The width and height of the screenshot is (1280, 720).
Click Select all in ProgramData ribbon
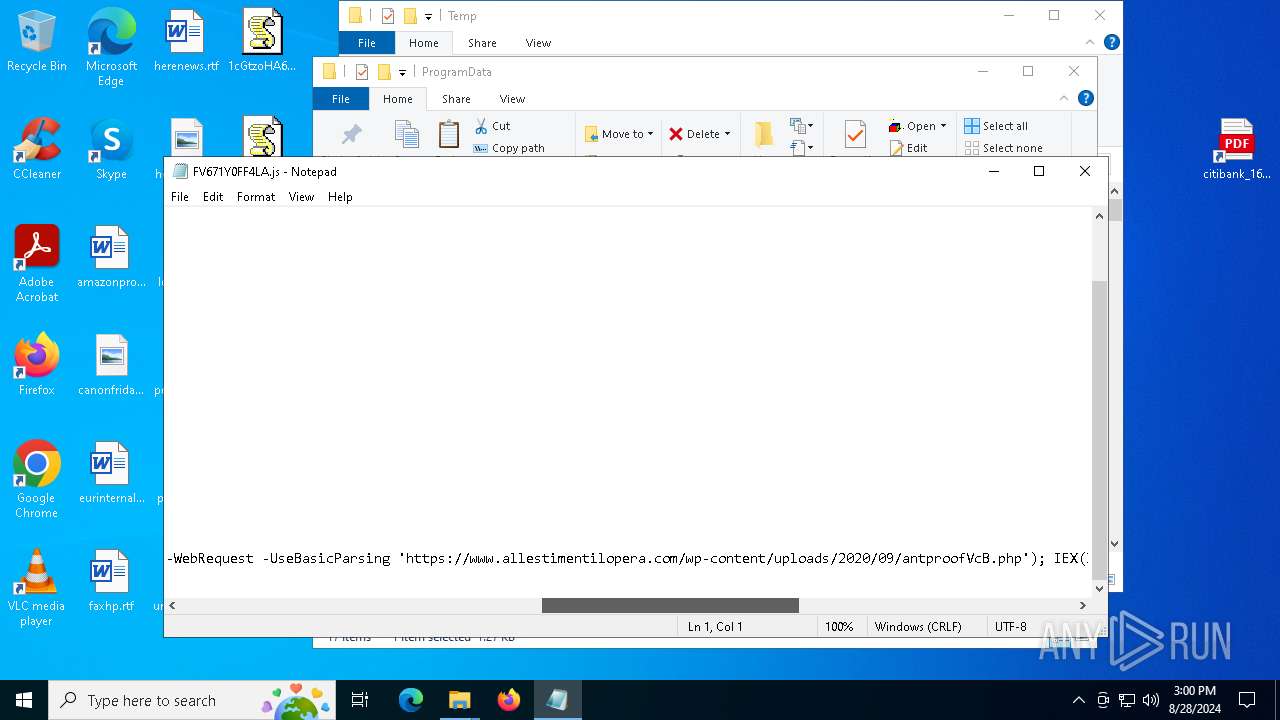pos(996,126)
